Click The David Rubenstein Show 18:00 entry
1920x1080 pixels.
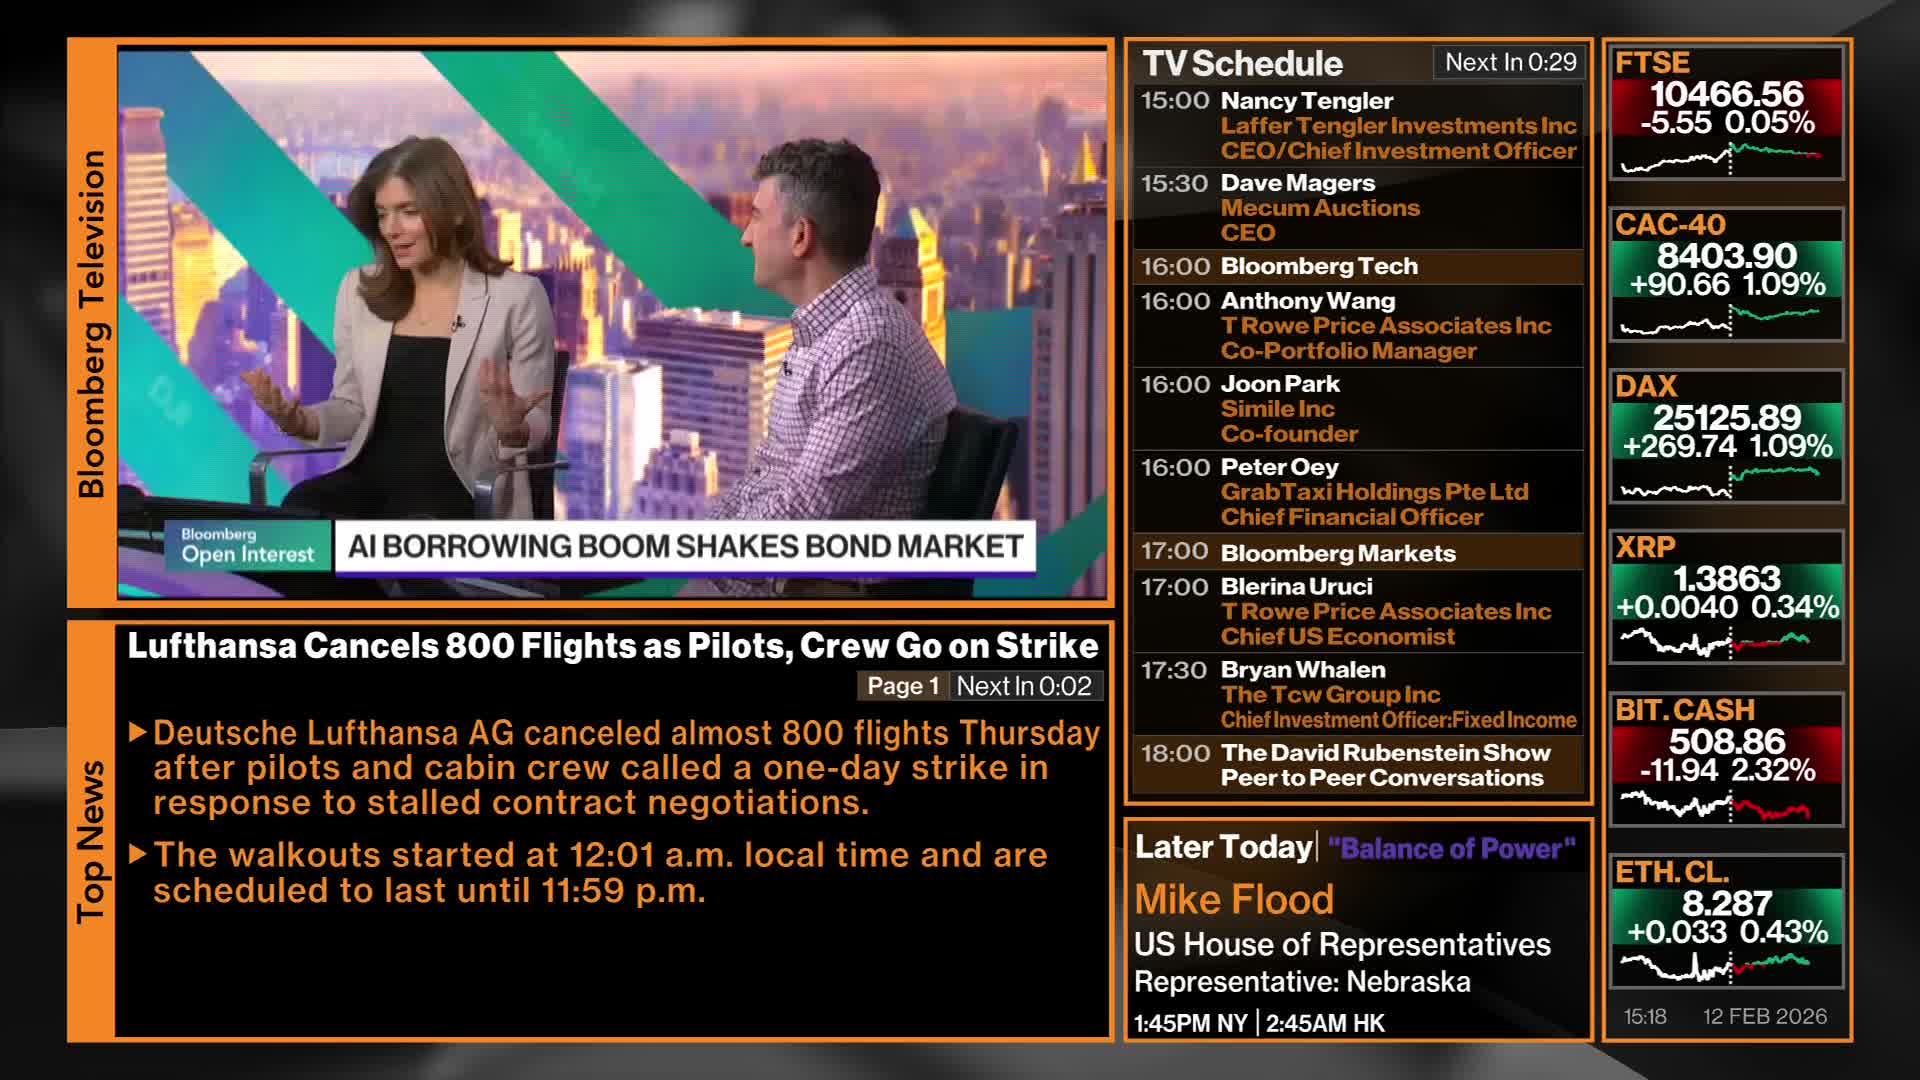(1358, 766)
